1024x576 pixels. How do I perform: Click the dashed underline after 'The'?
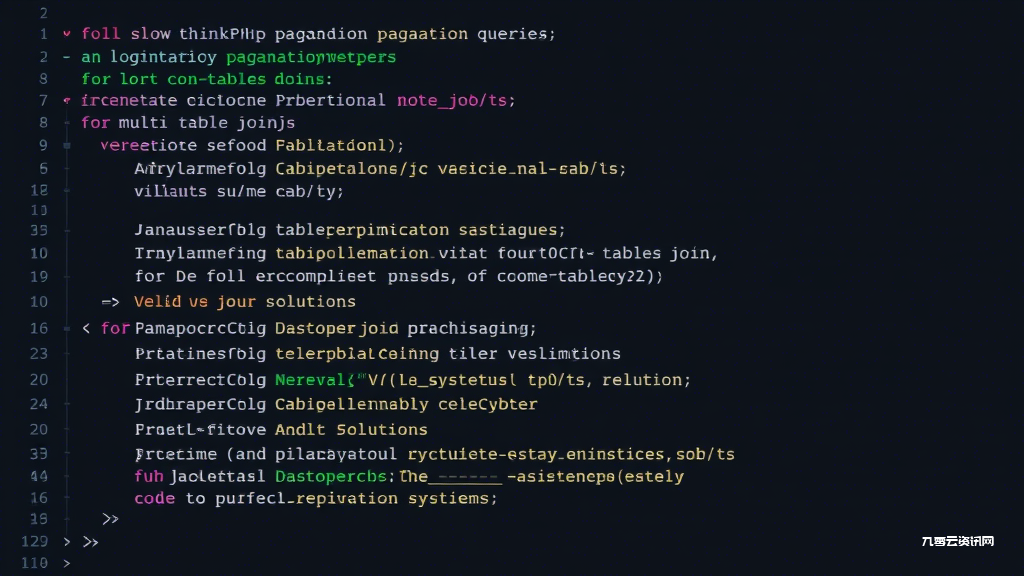tap(465, 477)
